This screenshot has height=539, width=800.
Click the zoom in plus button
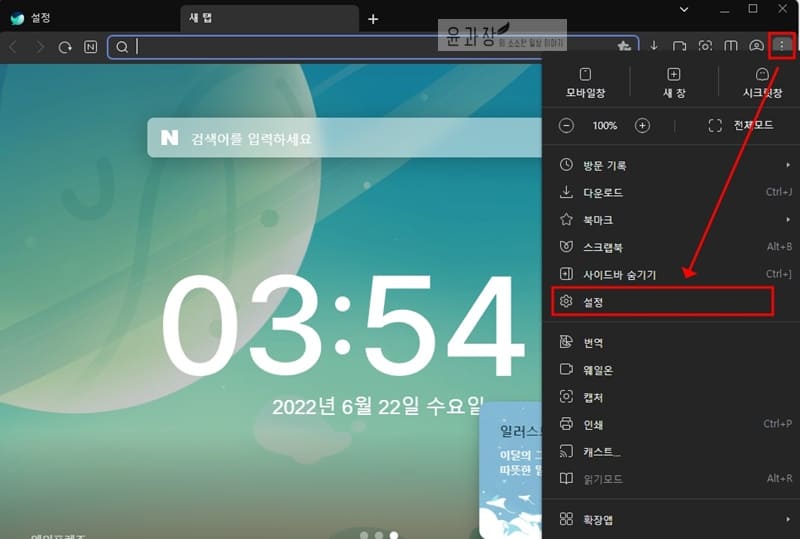coord(642,126)
